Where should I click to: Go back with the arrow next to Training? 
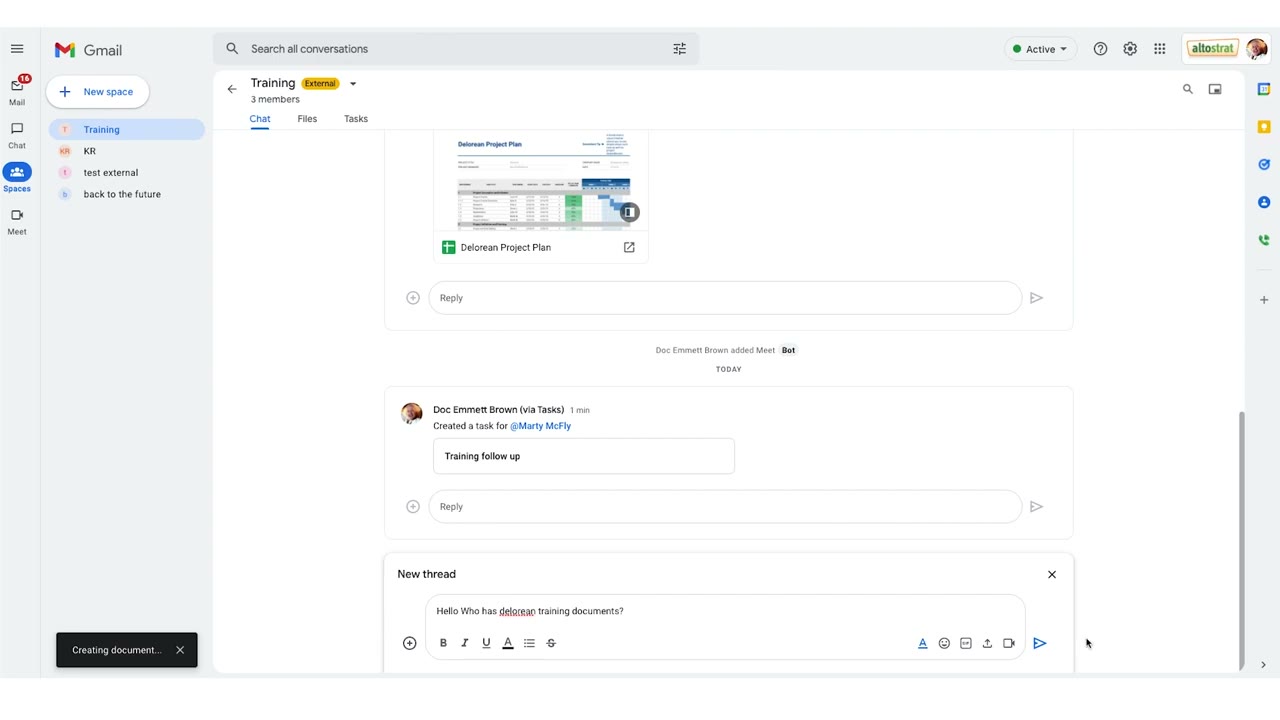pos(232,89)
